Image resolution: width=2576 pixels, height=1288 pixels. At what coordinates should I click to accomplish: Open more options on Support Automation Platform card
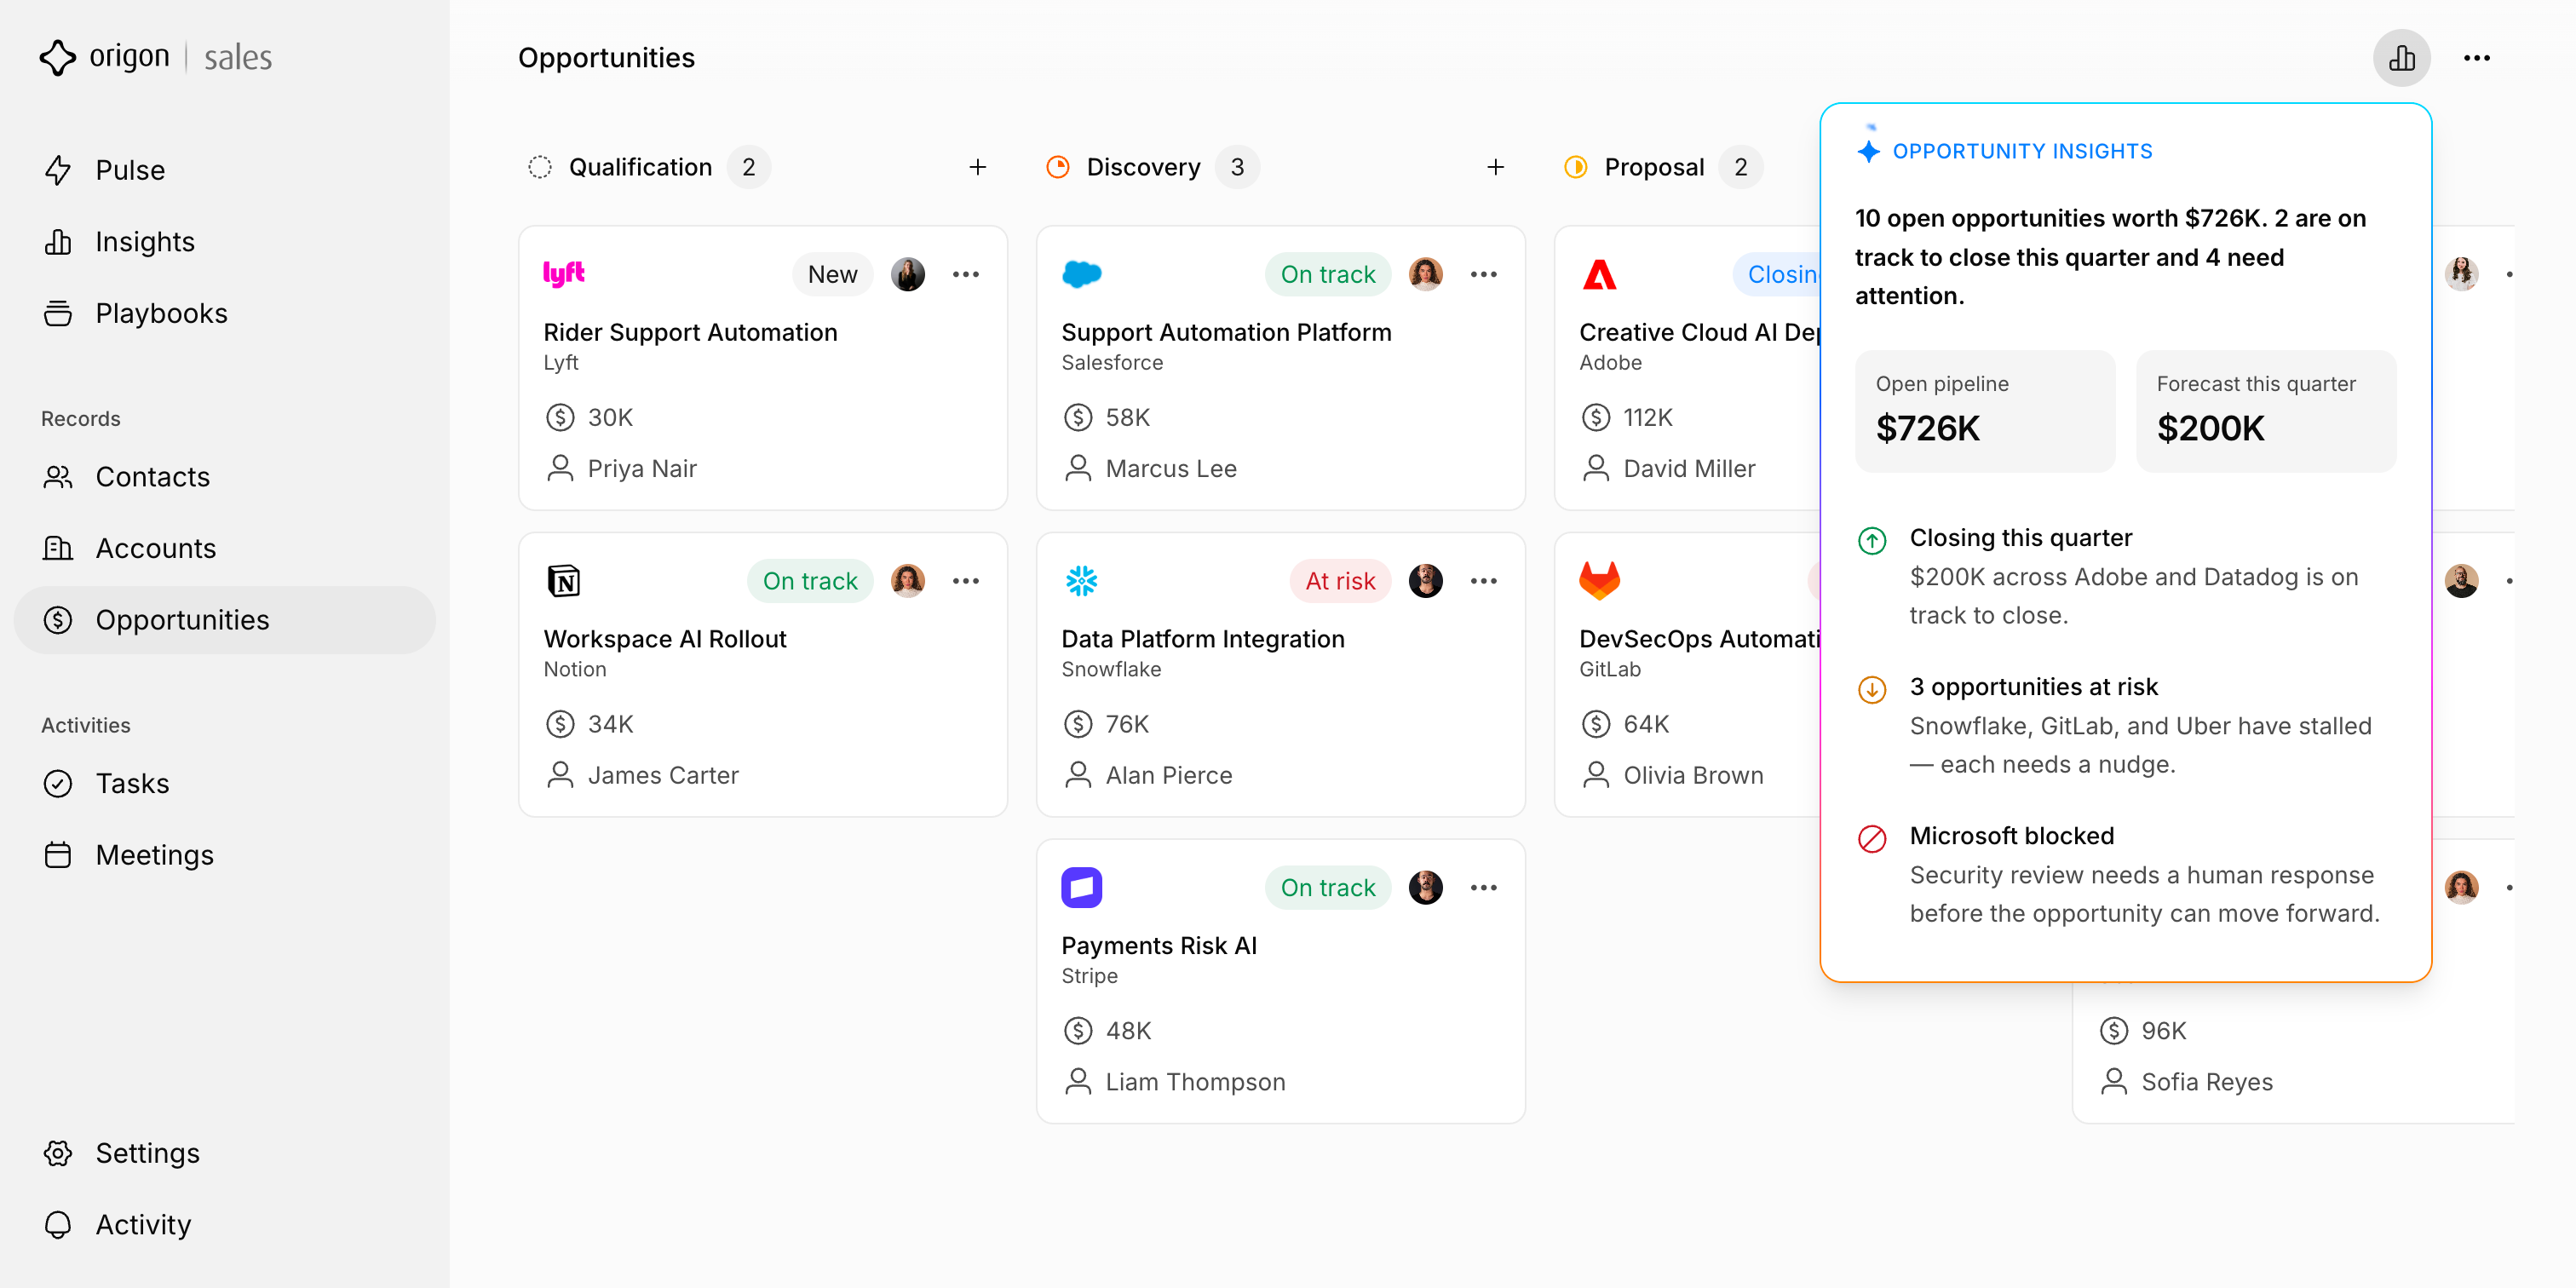1484,274
